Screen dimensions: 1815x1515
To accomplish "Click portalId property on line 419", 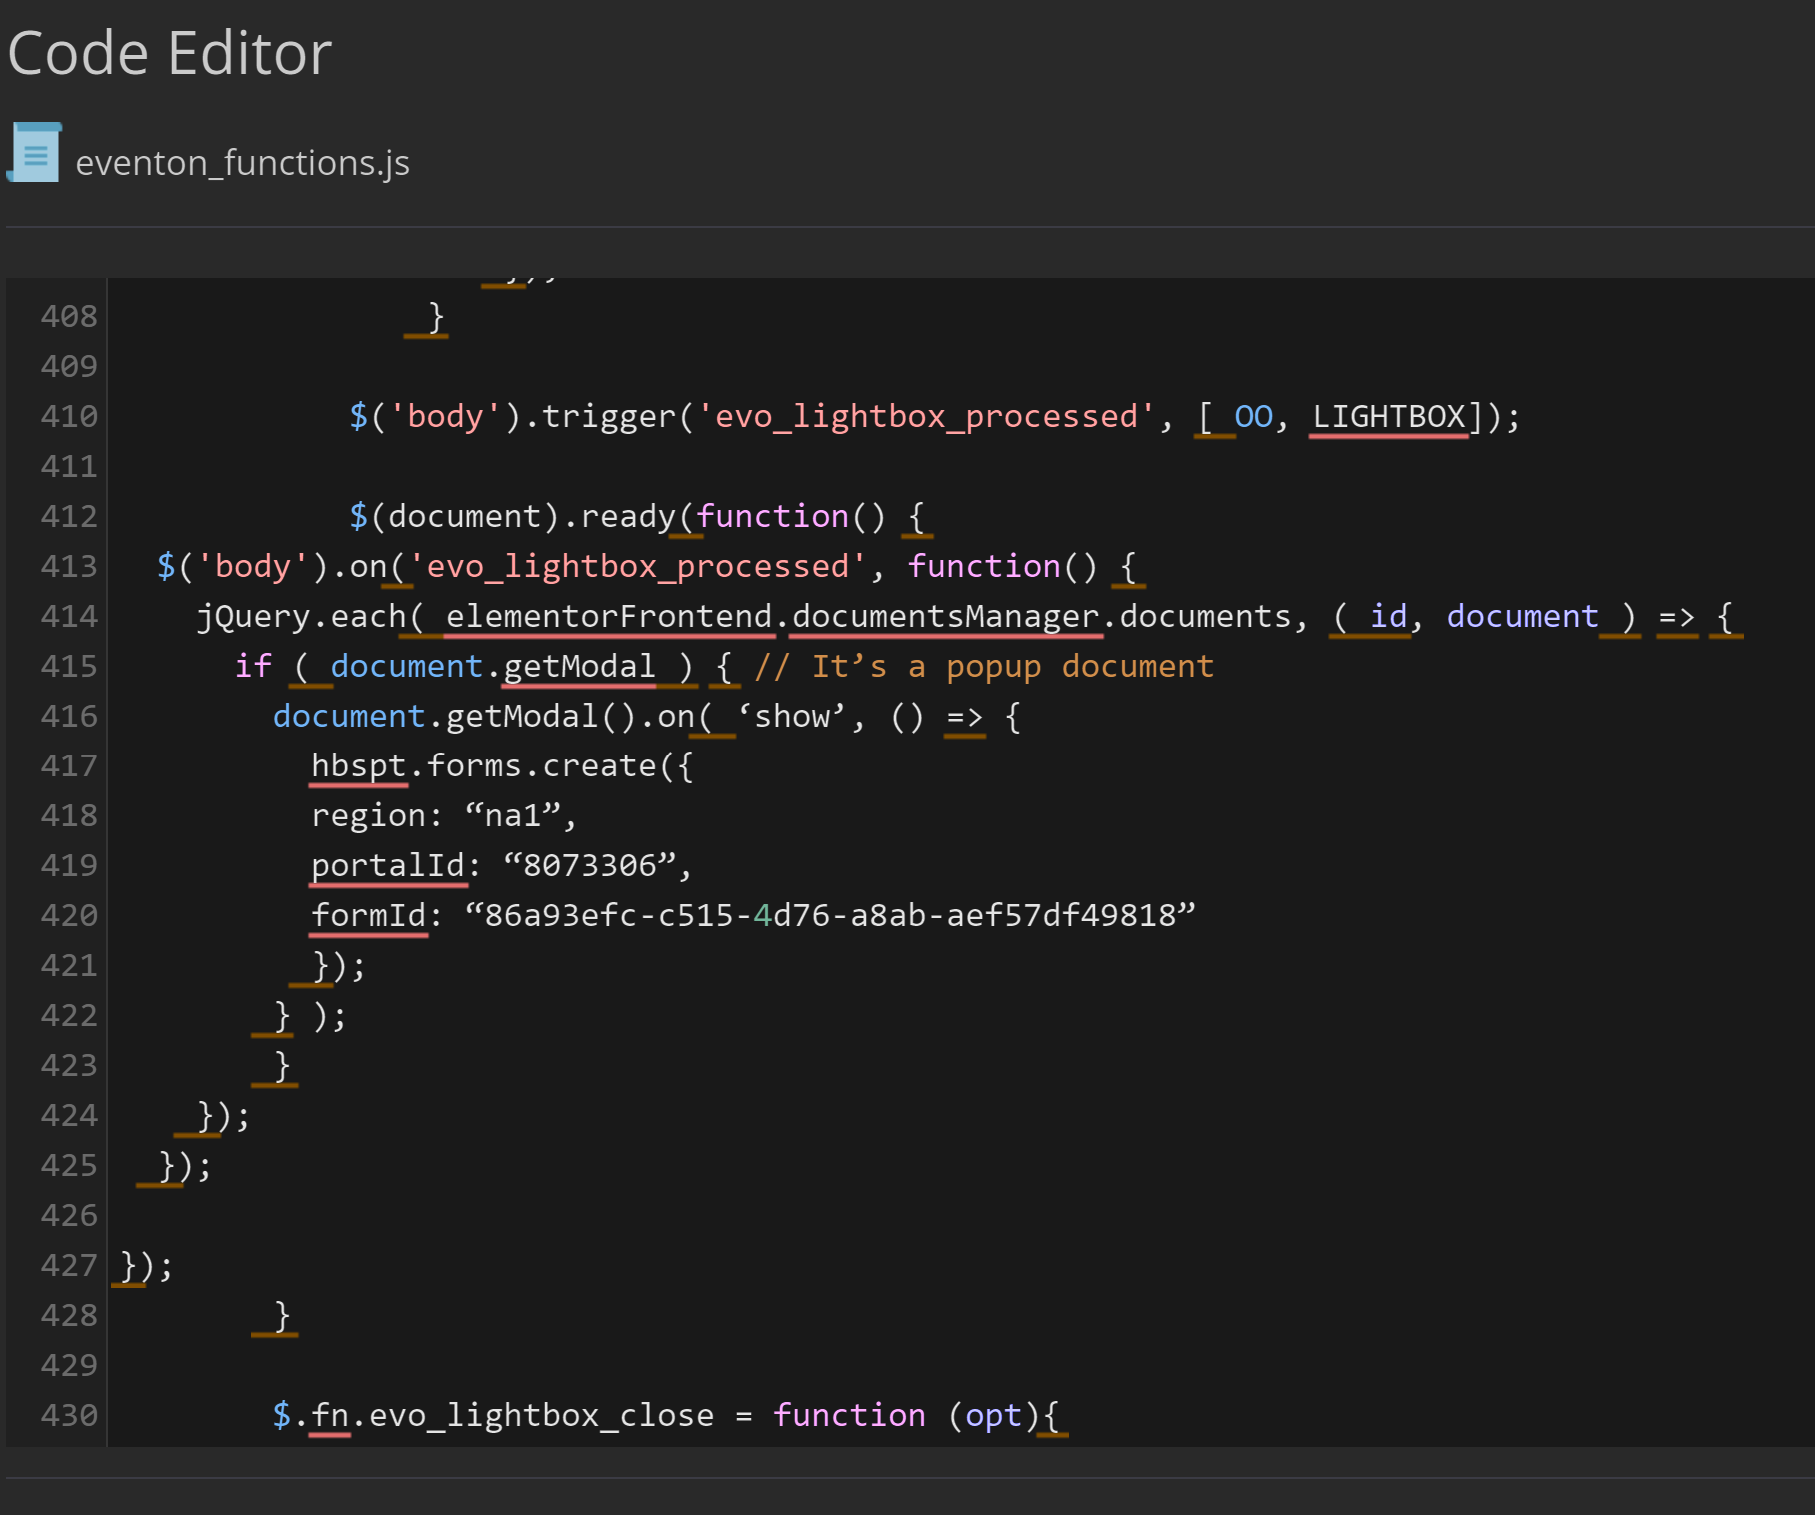I will click(388, 865).
